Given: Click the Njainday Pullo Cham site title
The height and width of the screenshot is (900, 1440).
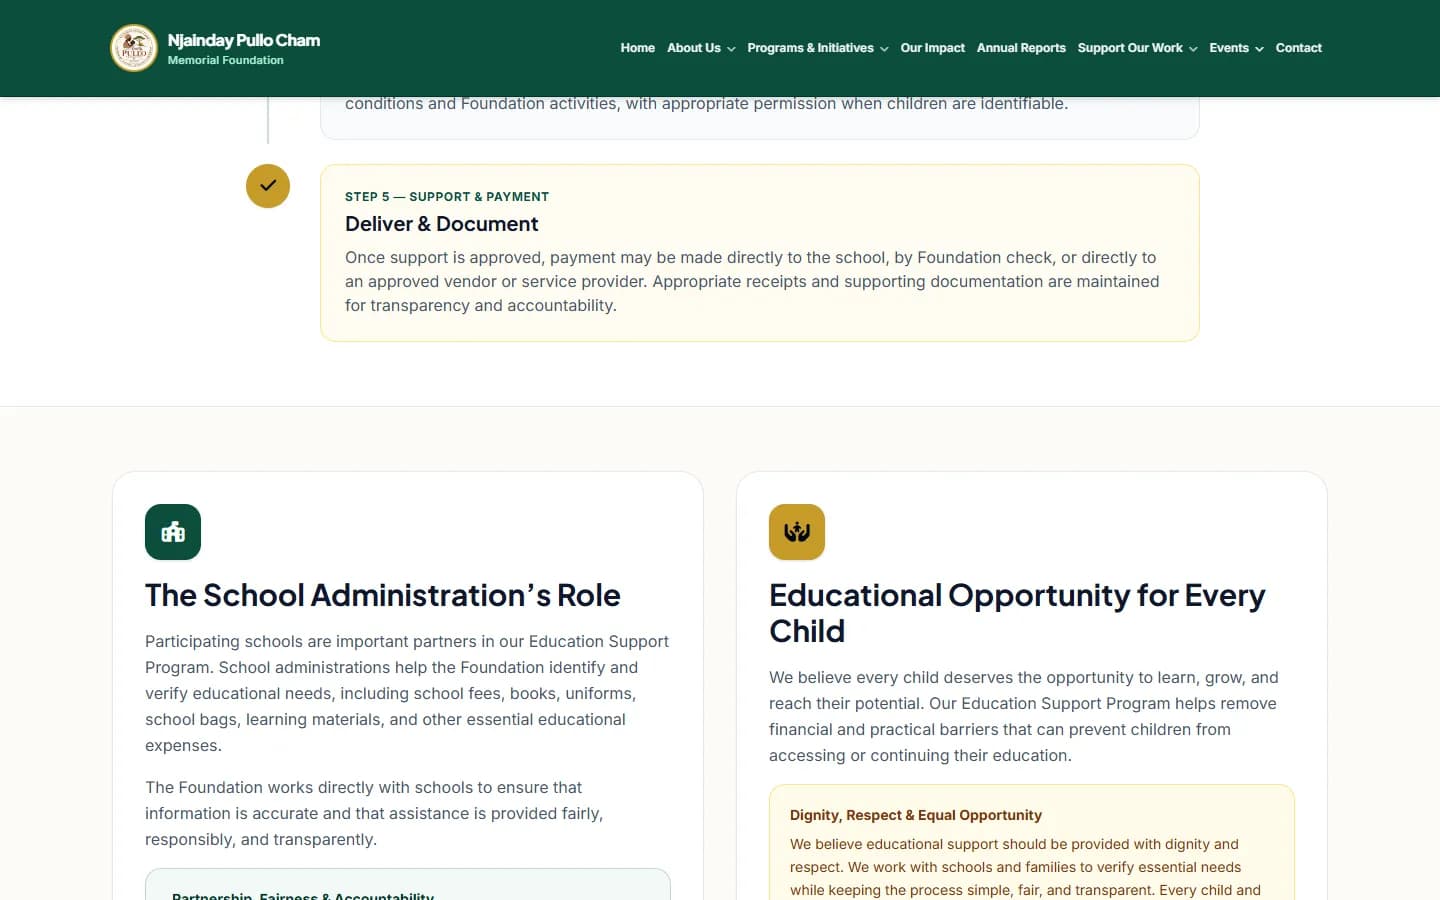Looking at the screenshot, I should (244, 40).
